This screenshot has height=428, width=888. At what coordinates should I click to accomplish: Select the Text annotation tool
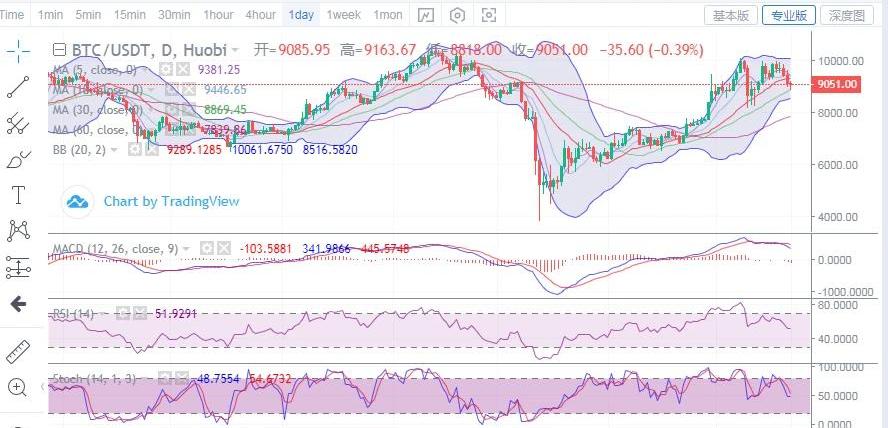(x=17, y=194)
